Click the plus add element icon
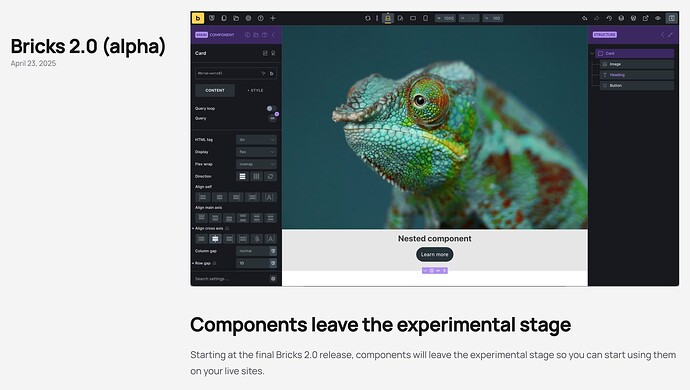 click(x=272, y=18)
